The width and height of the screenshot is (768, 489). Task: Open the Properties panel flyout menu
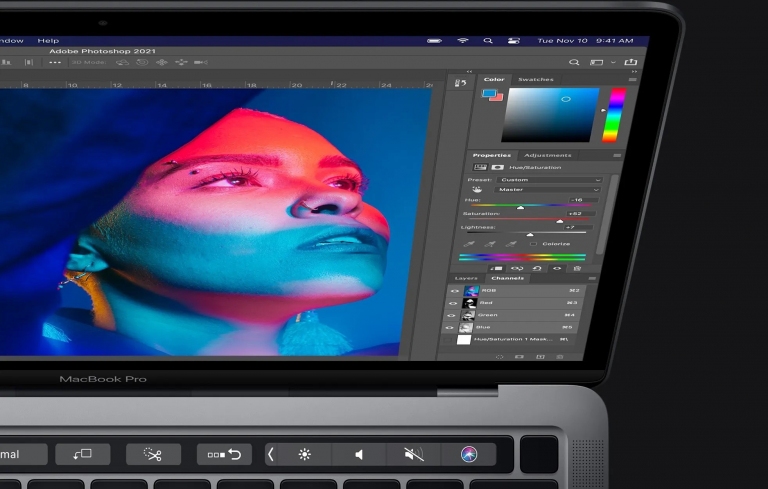coord(617,155)
